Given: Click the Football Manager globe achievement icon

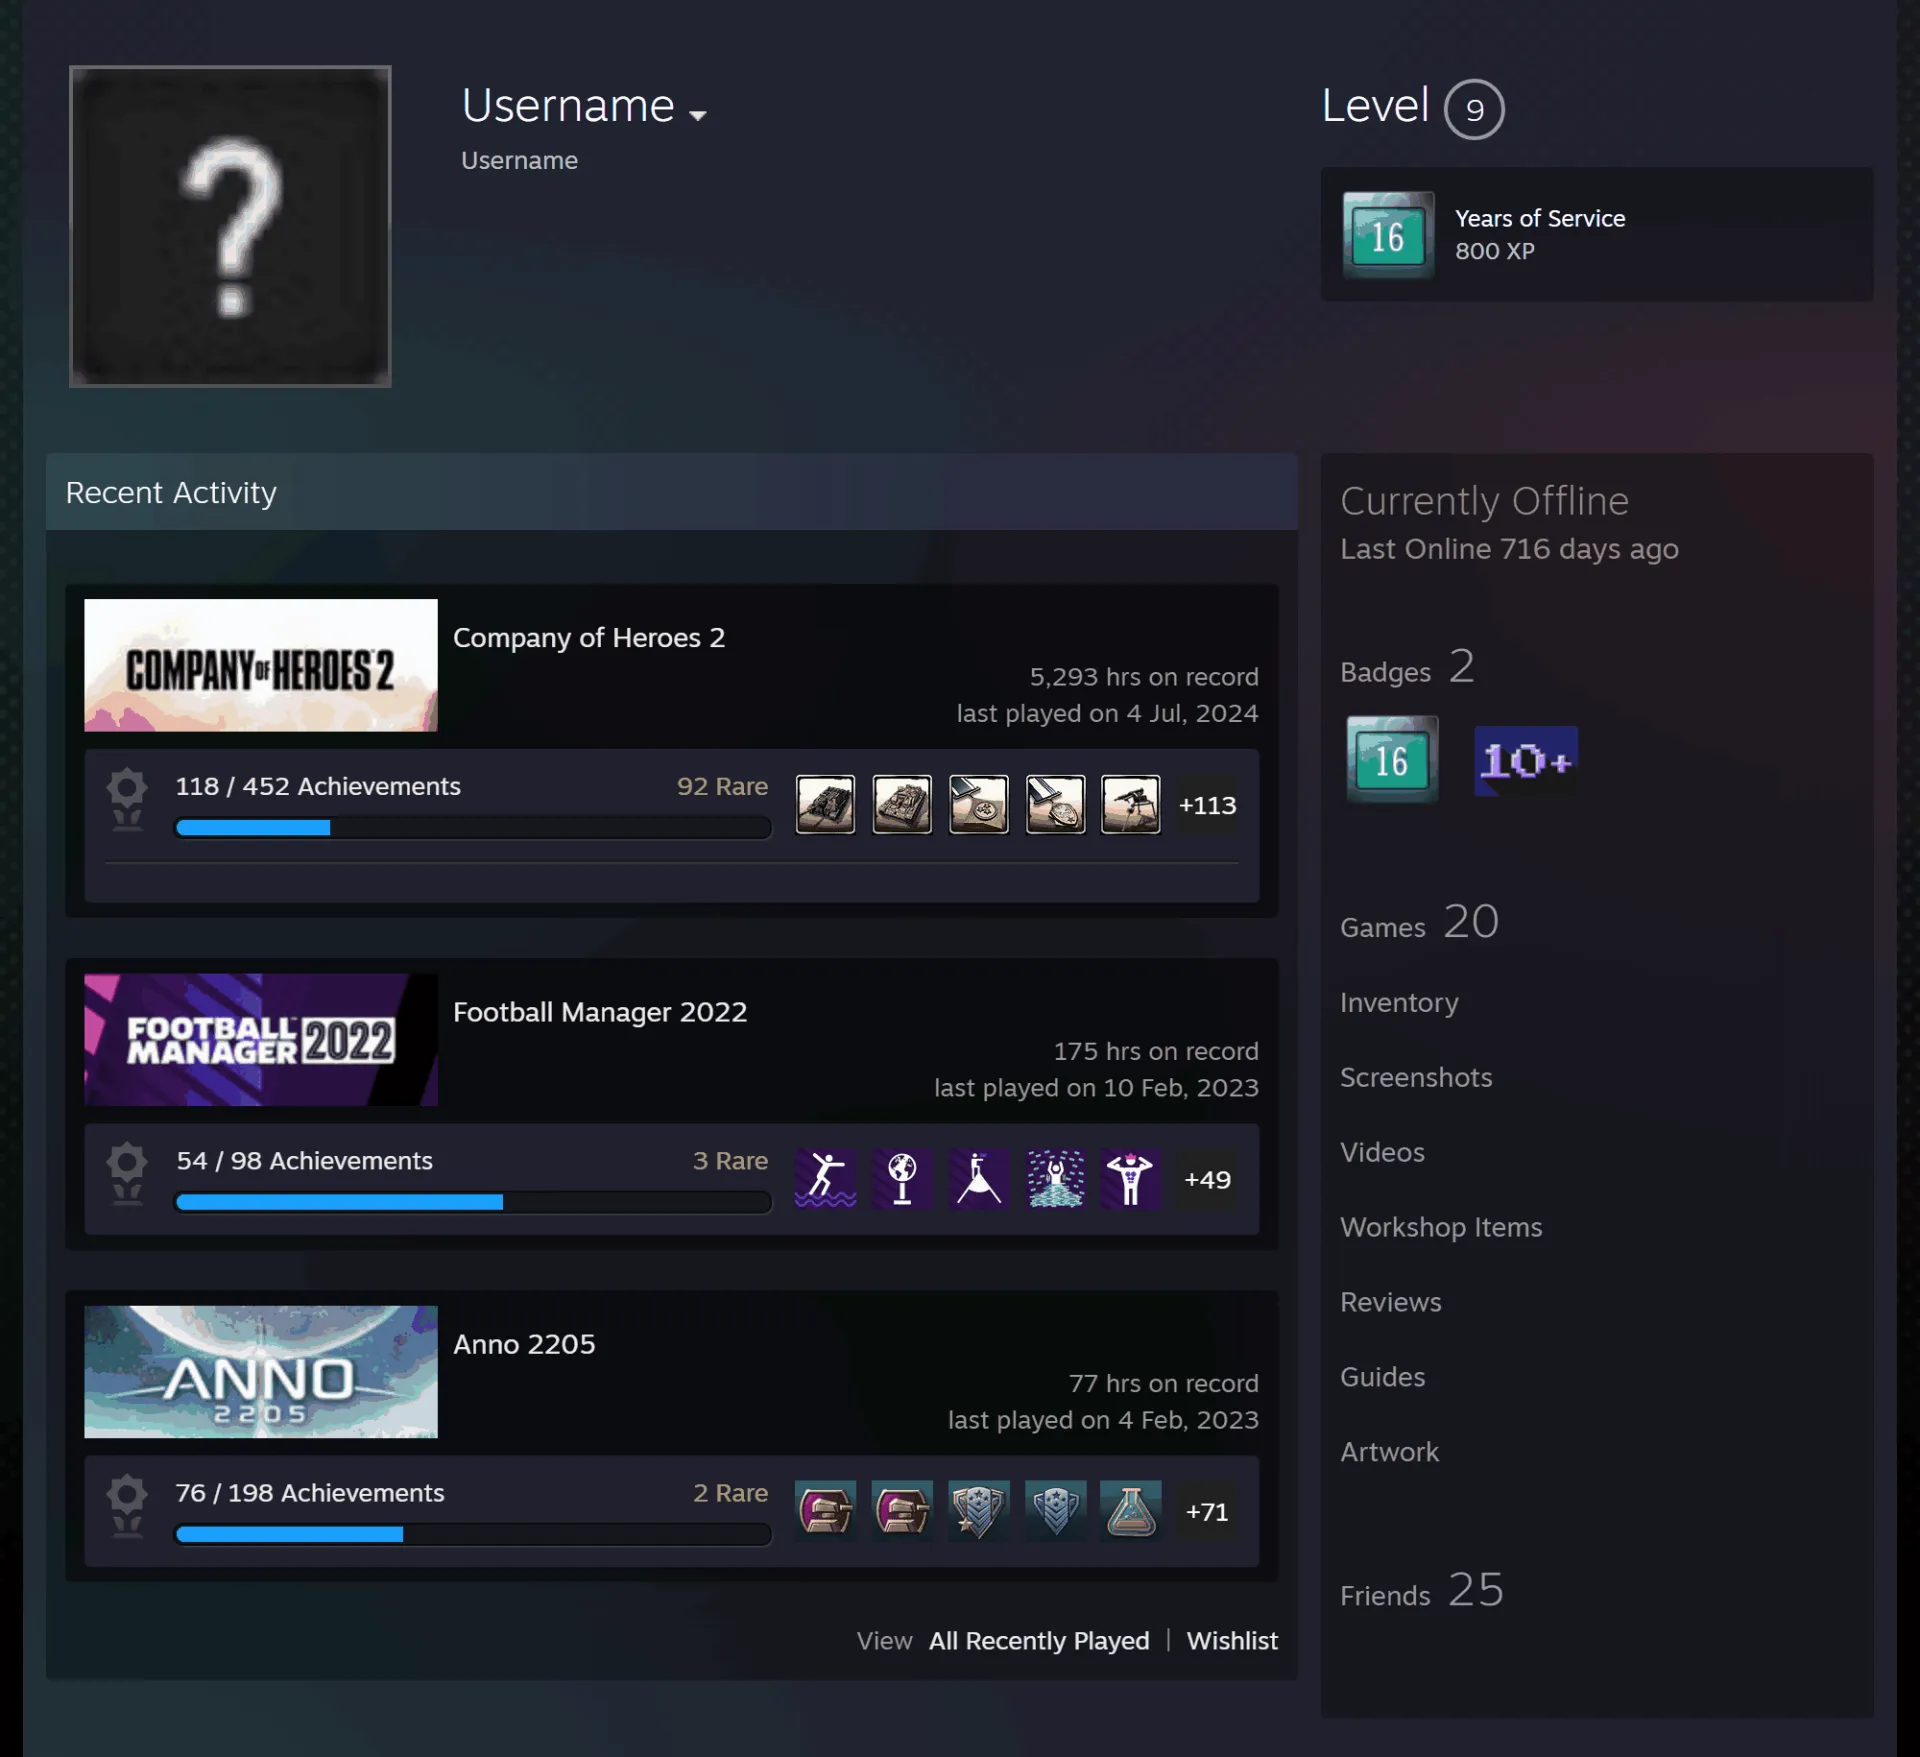Looking at the screenshot, I should point(902,1179).
